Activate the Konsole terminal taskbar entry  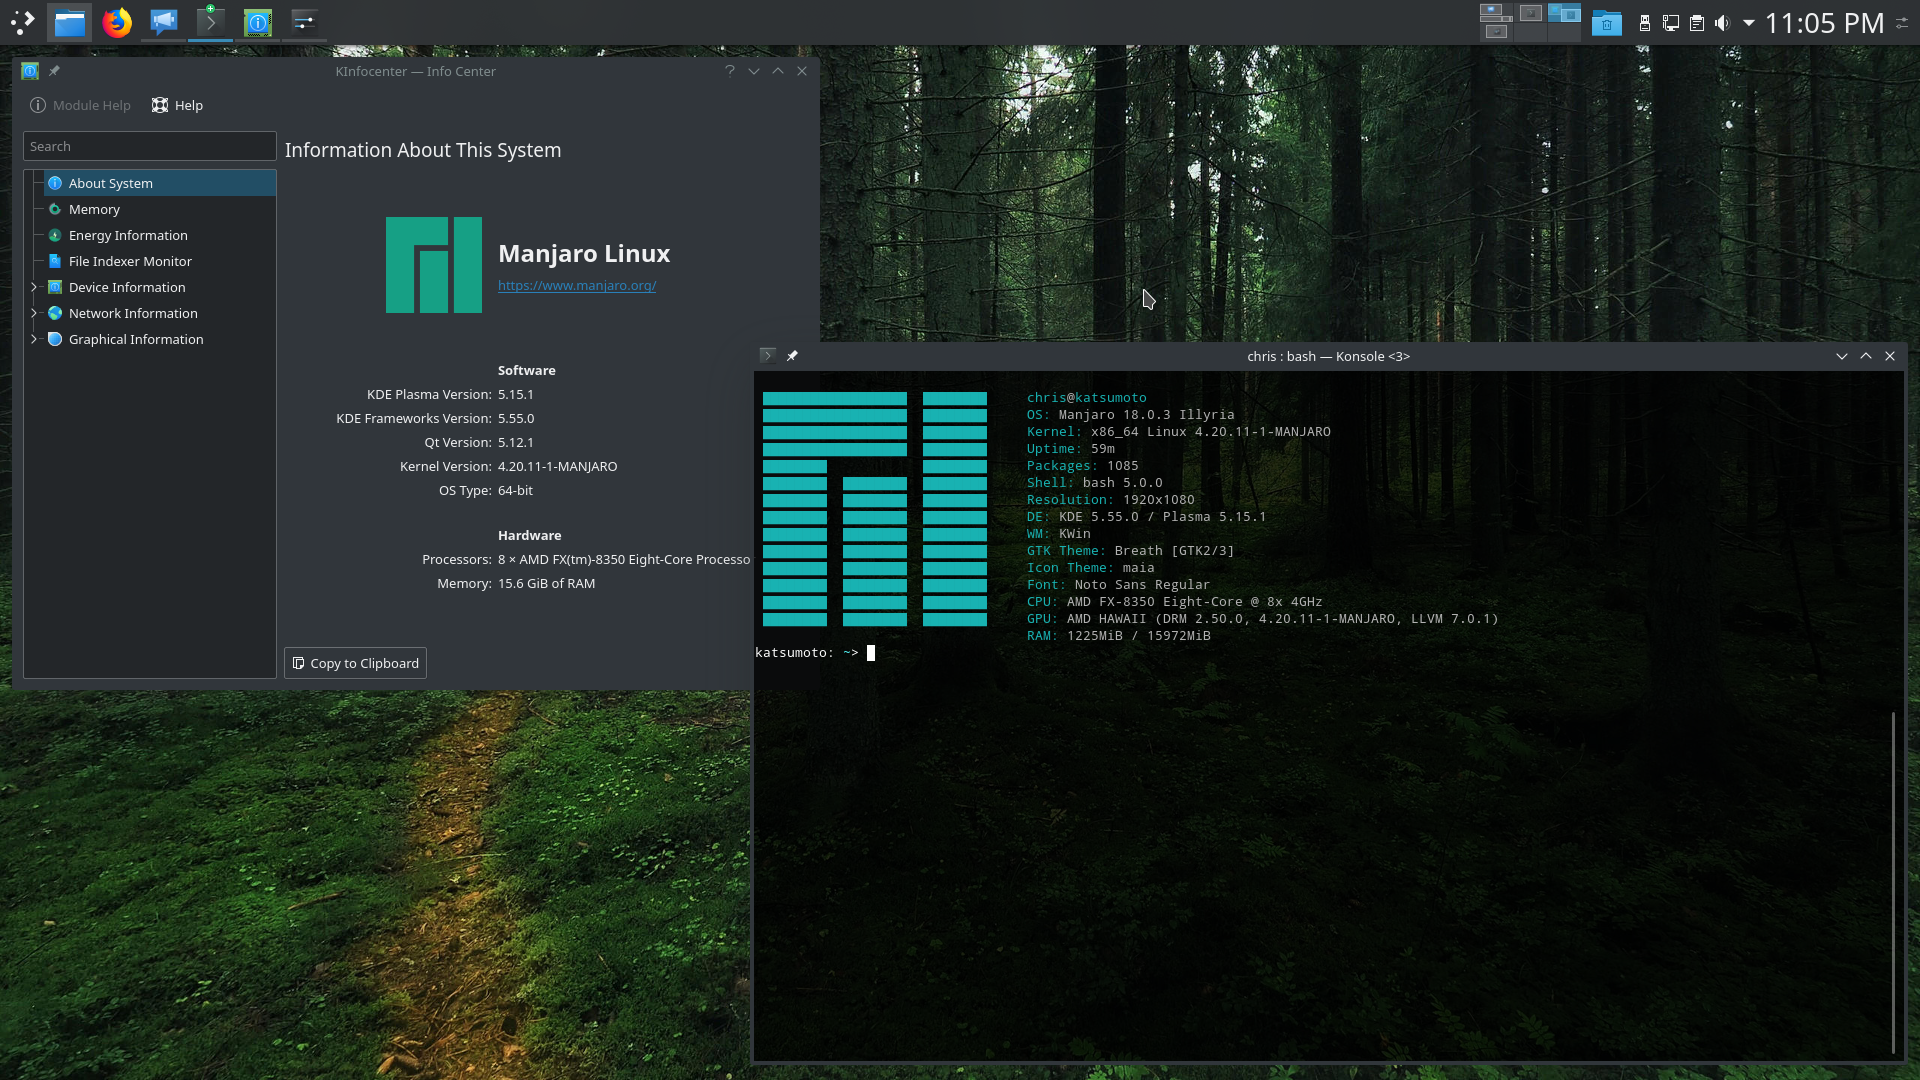click(211, 22)
